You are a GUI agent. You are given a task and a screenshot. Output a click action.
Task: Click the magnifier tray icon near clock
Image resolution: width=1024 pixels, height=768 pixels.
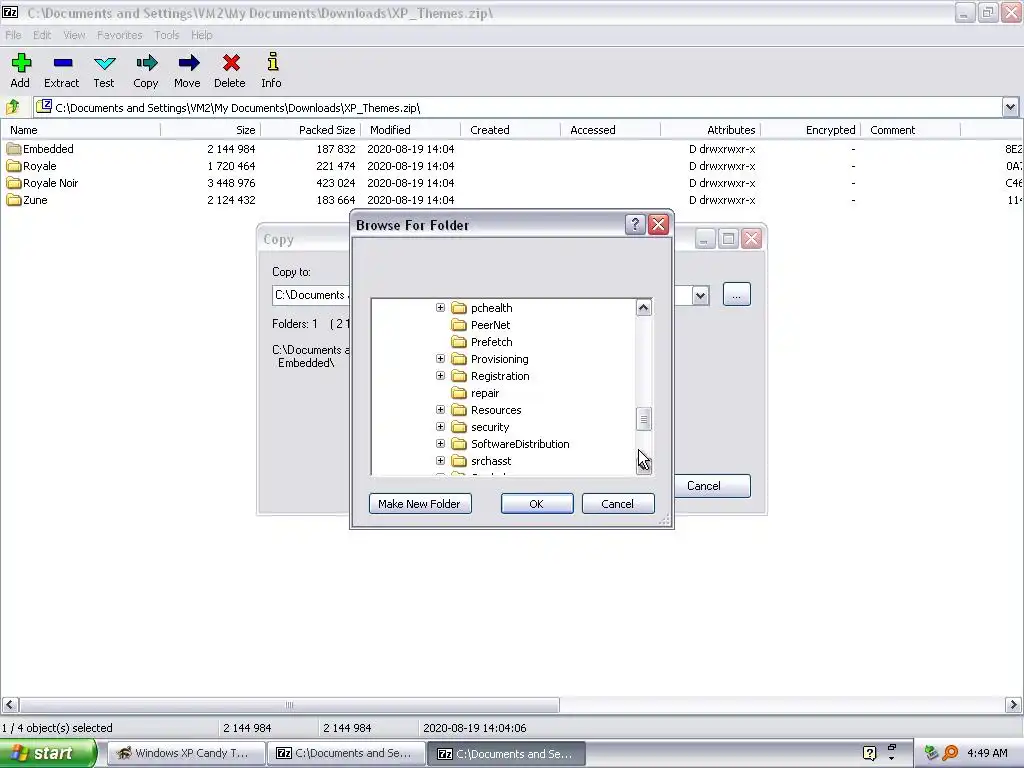click(x=950, y=753)
